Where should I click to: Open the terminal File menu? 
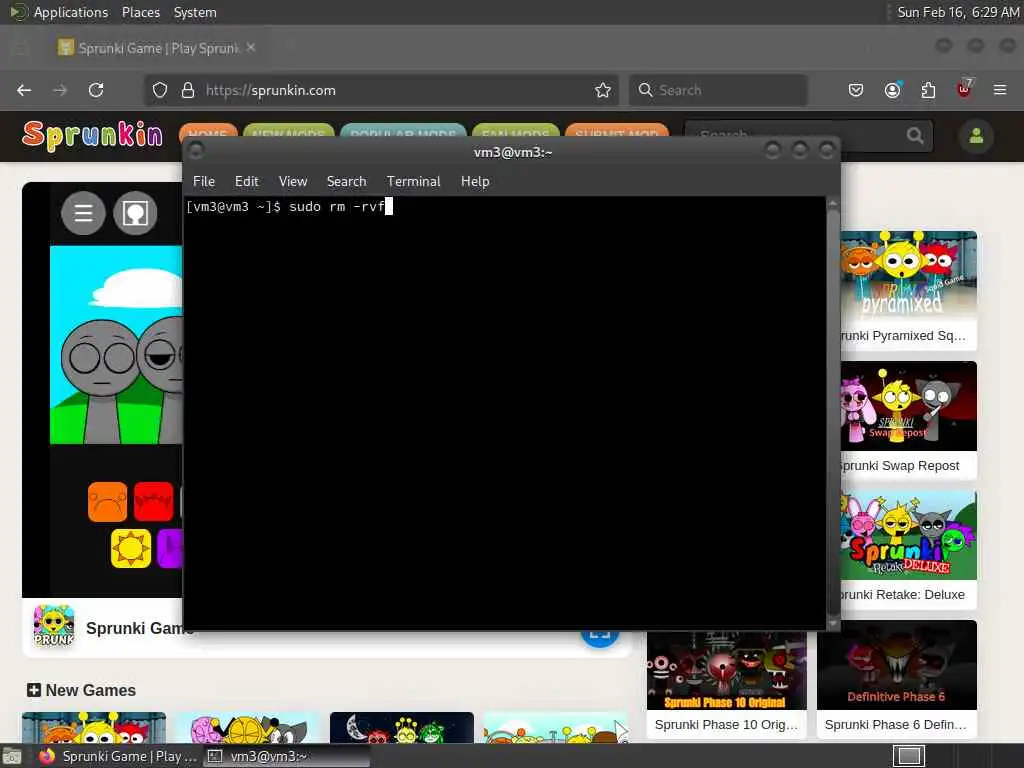(x=204, y=182)
